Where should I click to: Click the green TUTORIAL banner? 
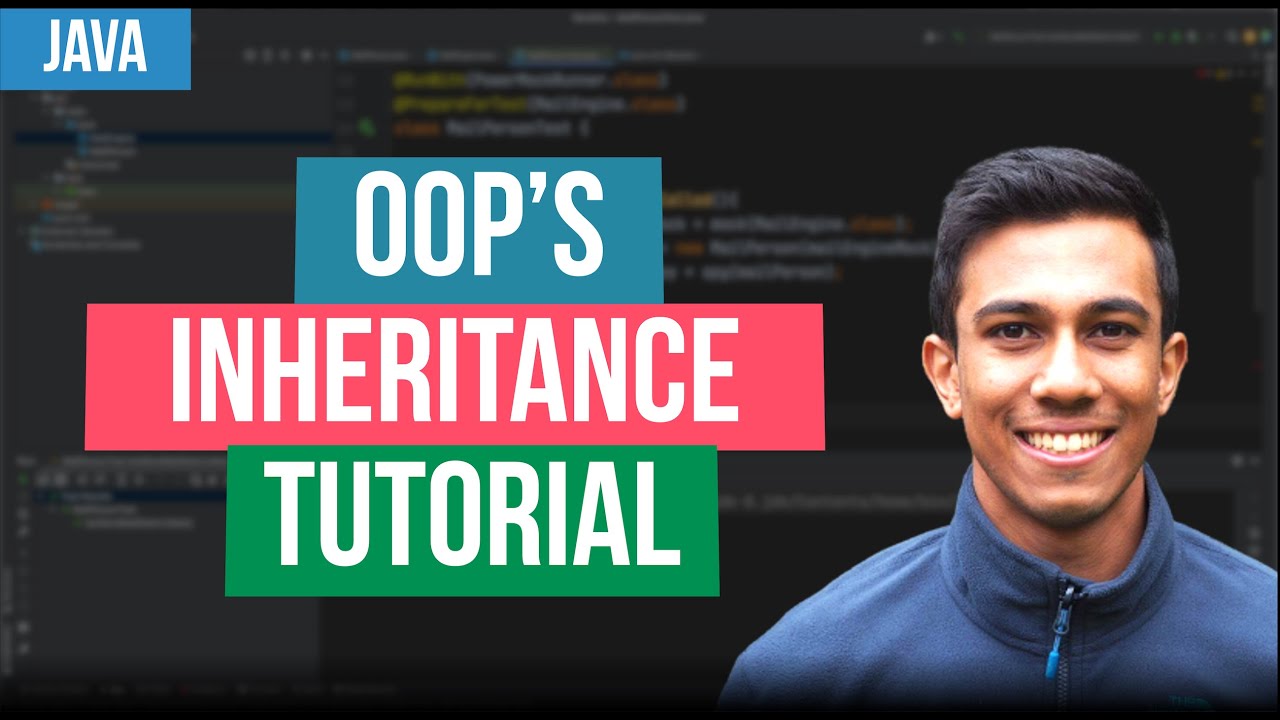tap(472, 520)
